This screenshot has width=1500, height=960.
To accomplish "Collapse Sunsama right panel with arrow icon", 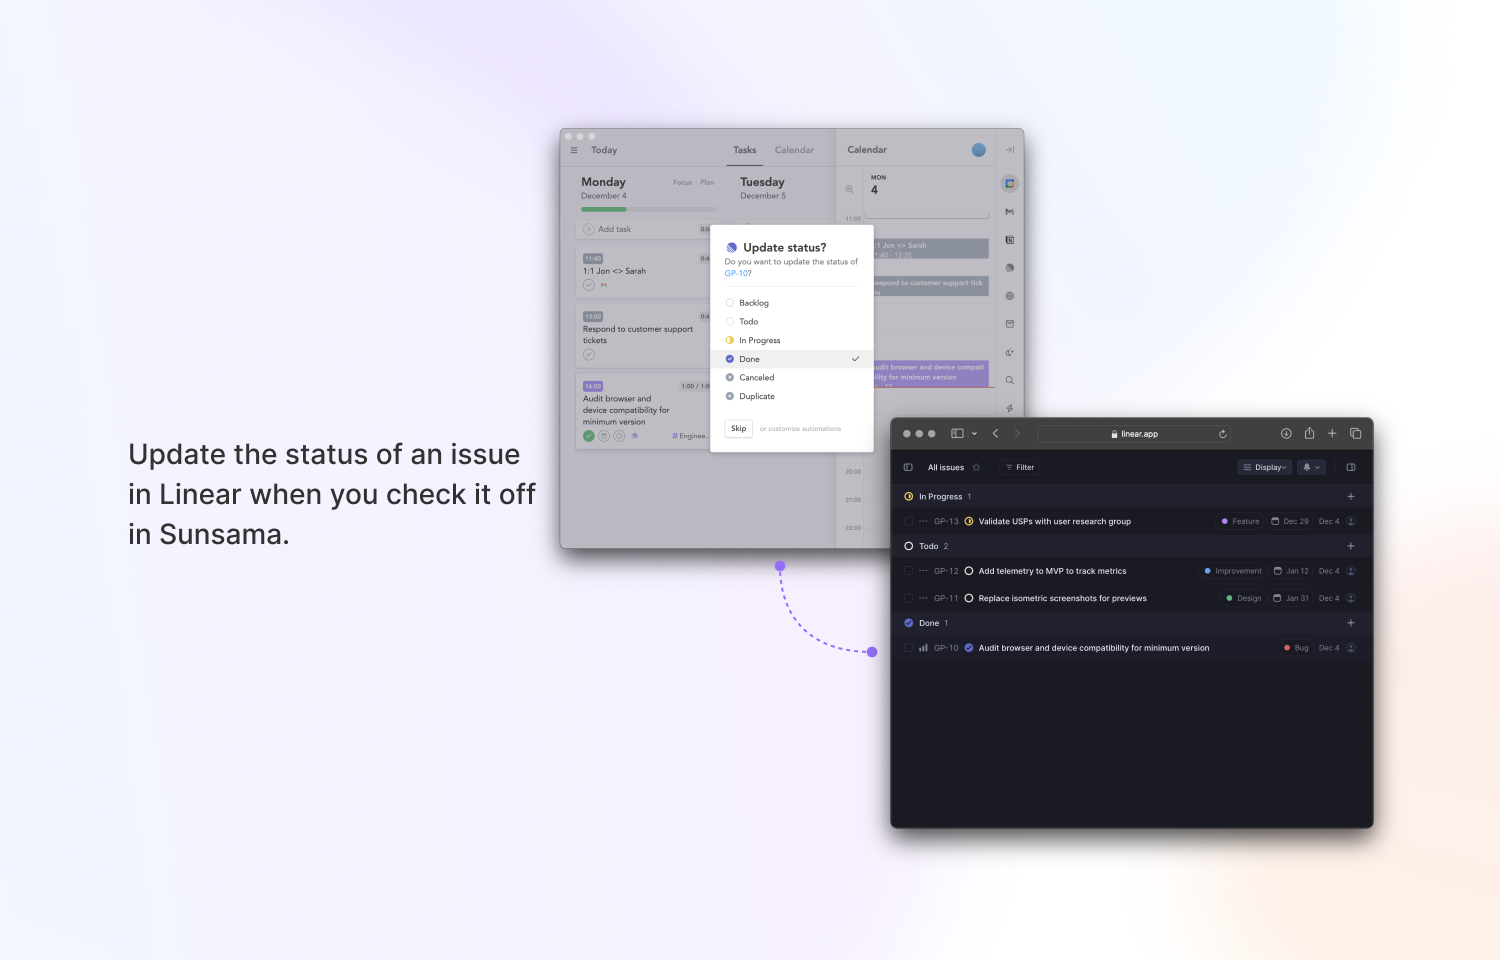I will coord(1010,150).
